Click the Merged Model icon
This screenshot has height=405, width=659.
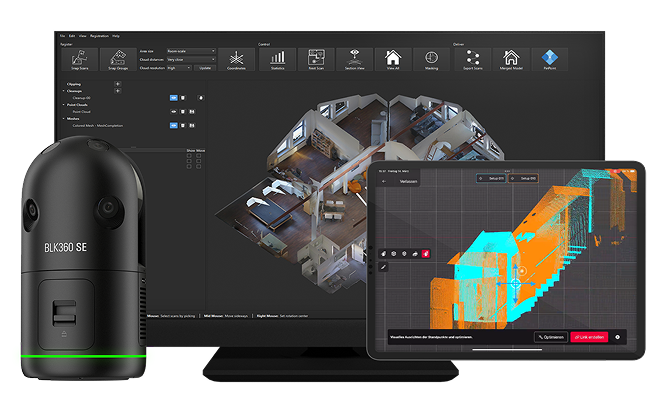[511, 59]
